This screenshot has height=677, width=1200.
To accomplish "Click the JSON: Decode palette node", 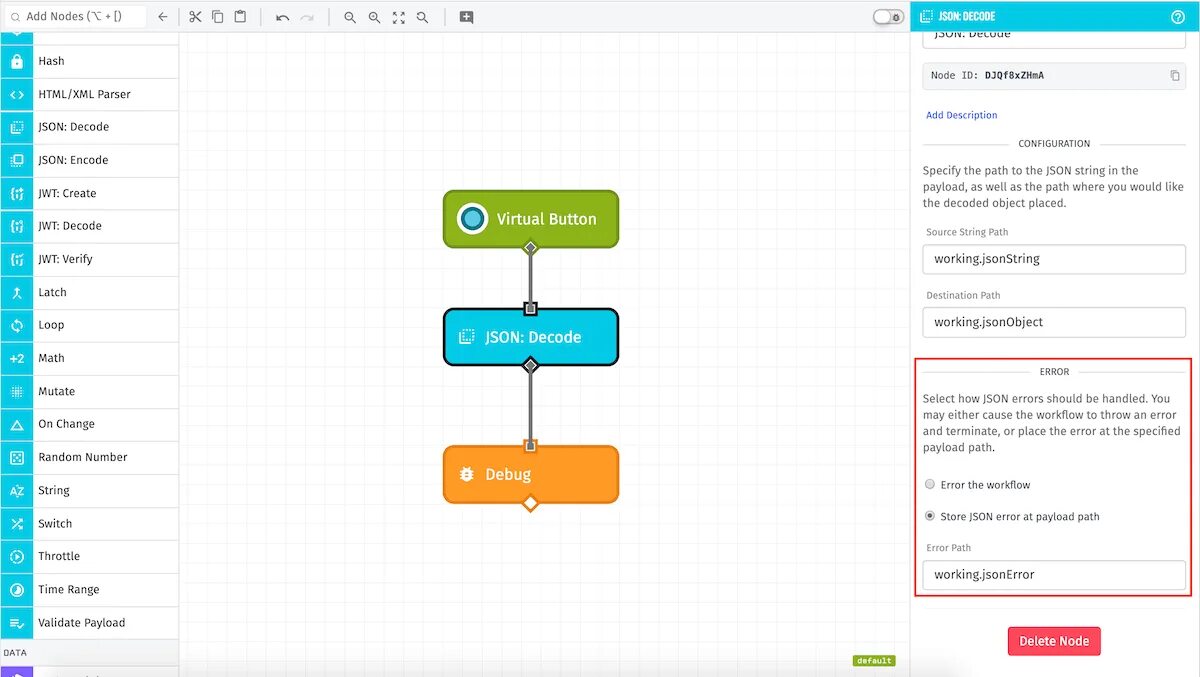I will pos(89,127).
